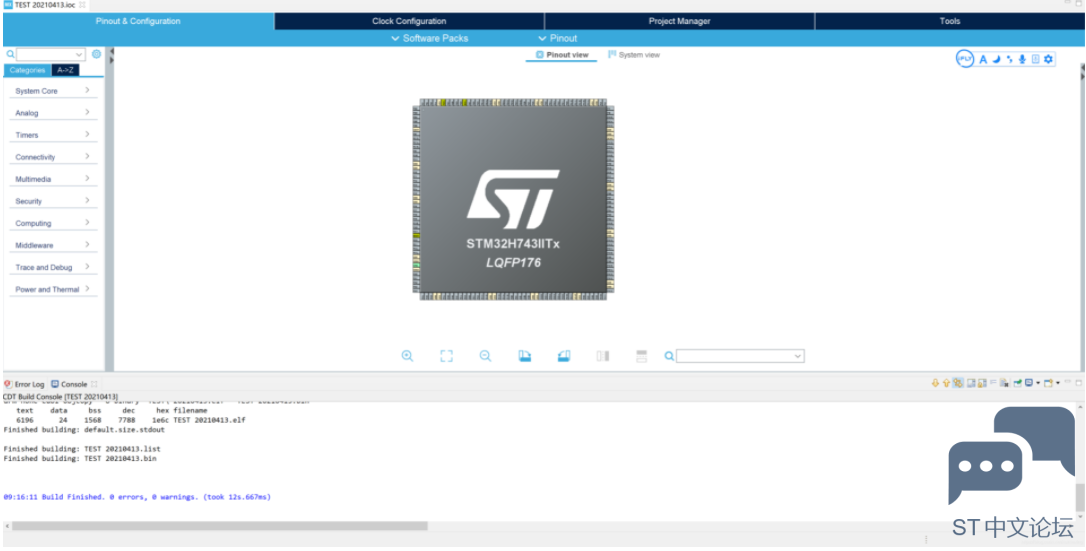The width and height of the screenshot is (1086, 551).
Task: Click the STM32H743IITx chip image
Action: [x=514, y=199]
